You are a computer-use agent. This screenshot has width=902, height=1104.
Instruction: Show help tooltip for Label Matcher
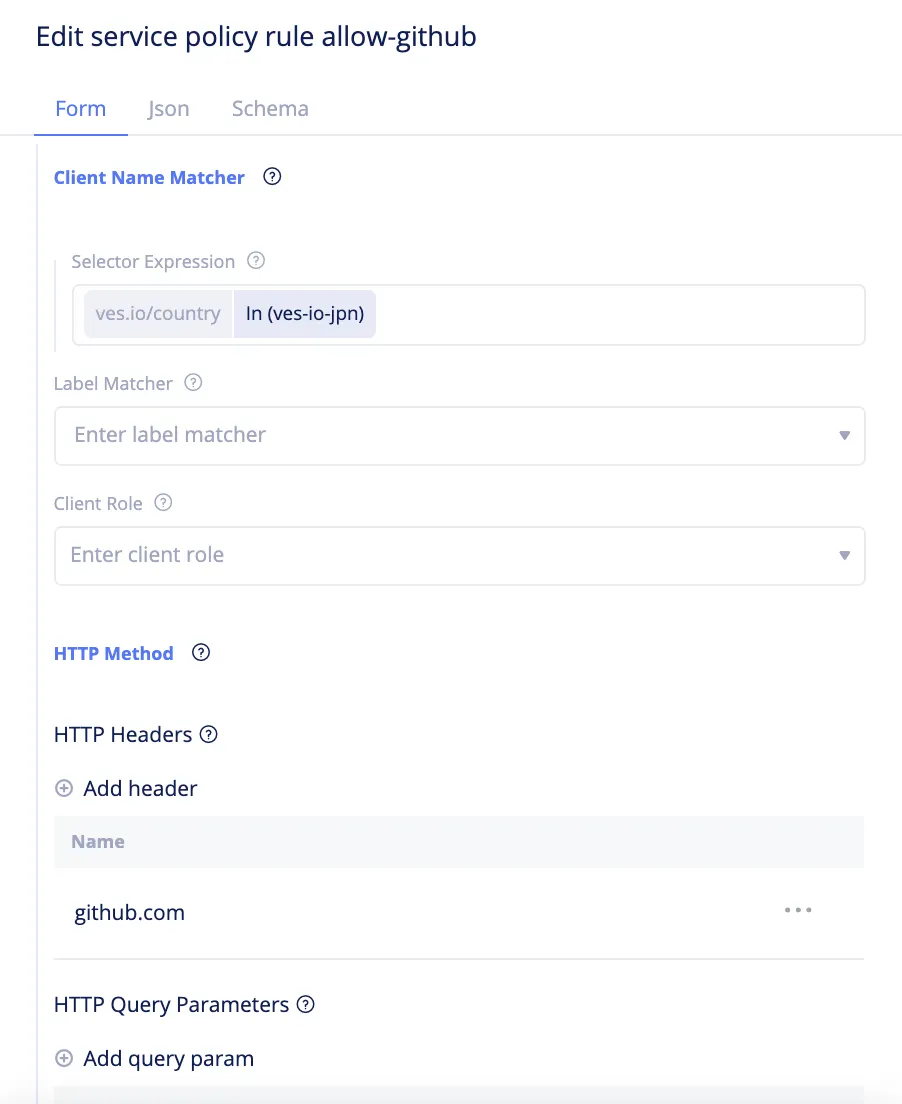pos(193,383)
